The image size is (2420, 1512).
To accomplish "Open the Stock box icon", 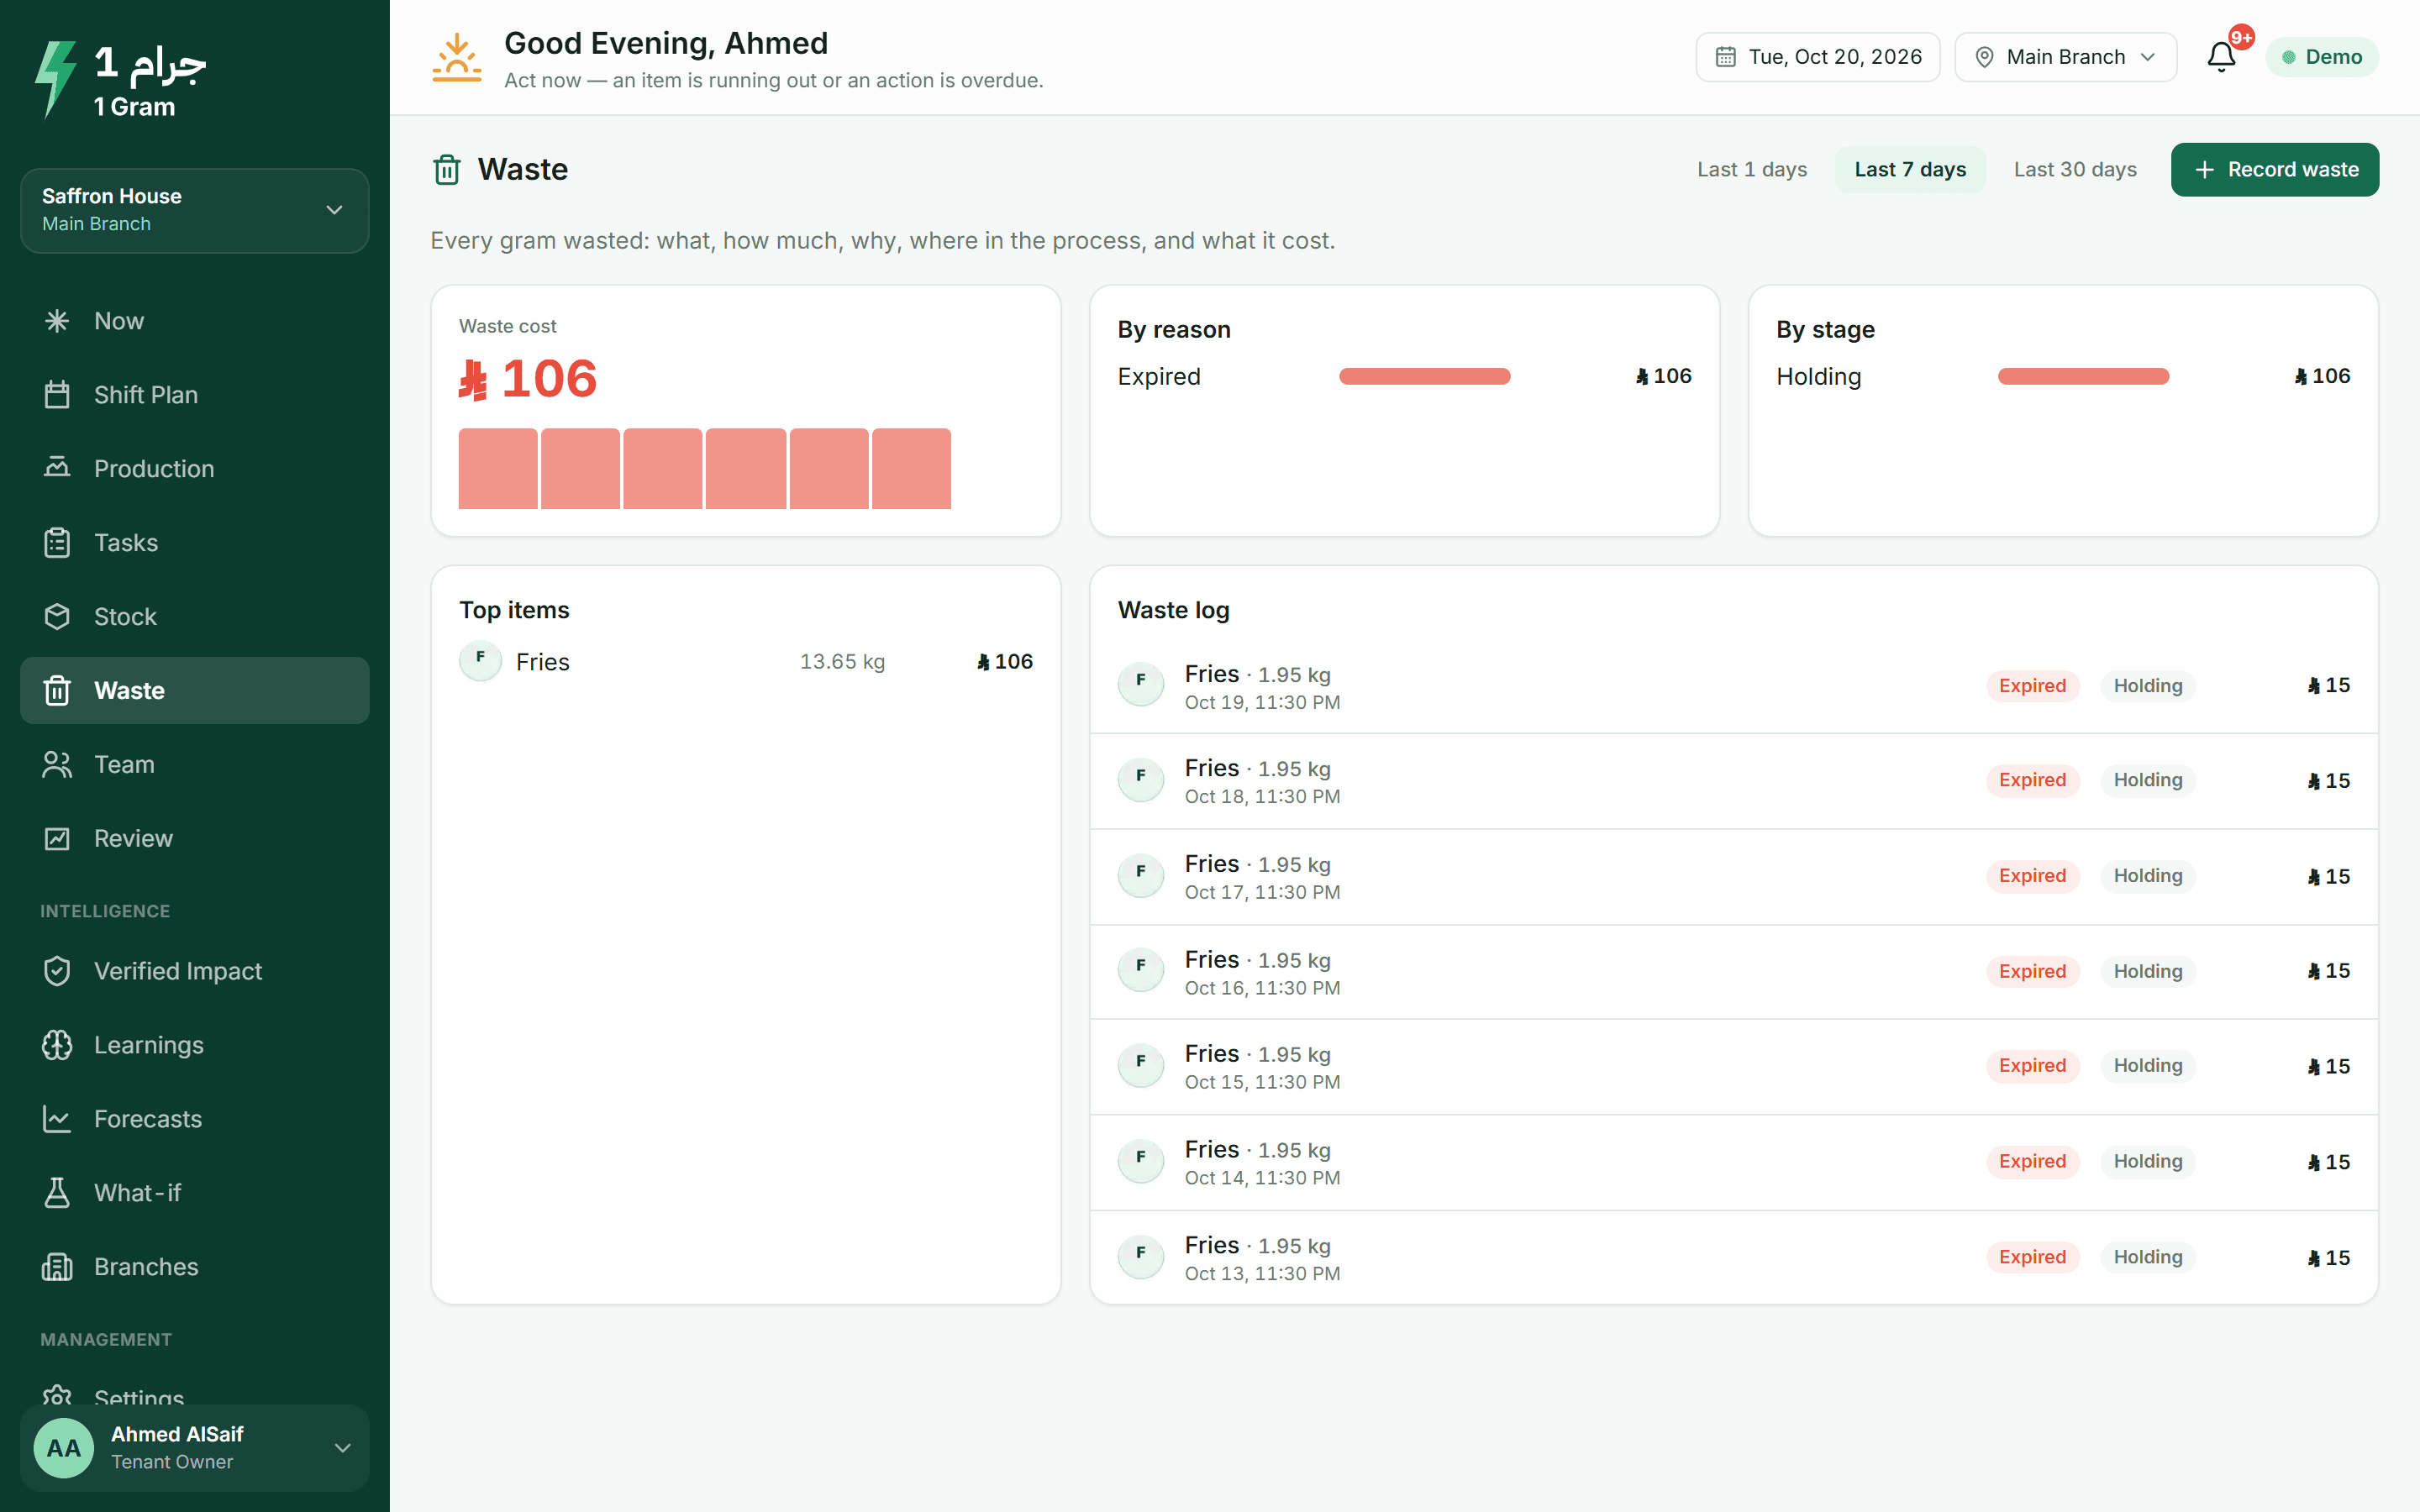I will [x=57, y=616].
